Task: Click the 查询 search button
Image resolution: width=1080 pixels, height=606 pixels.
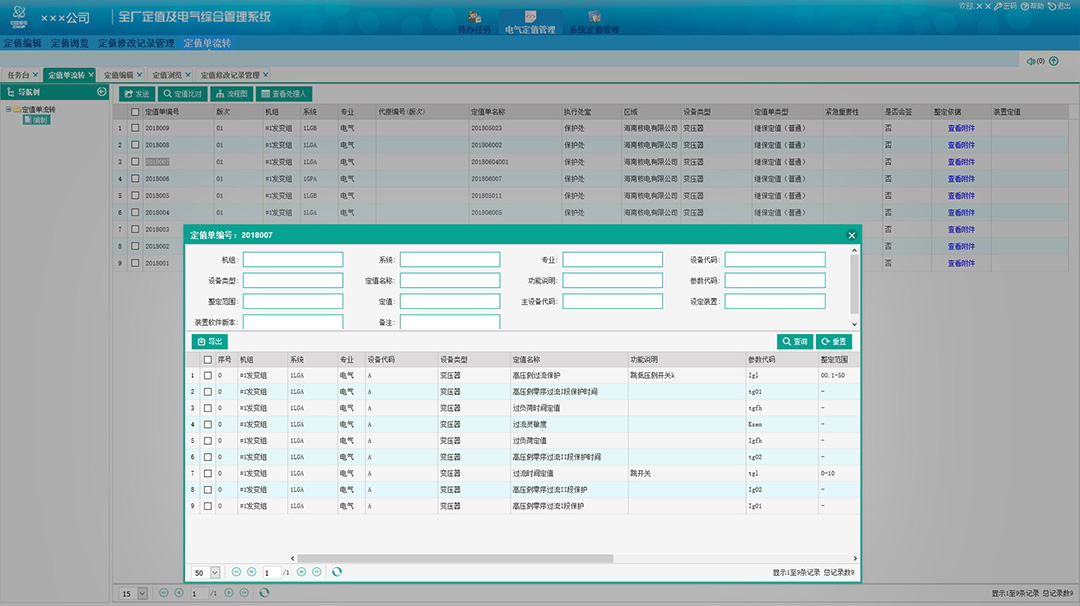Action: (794, 342)
